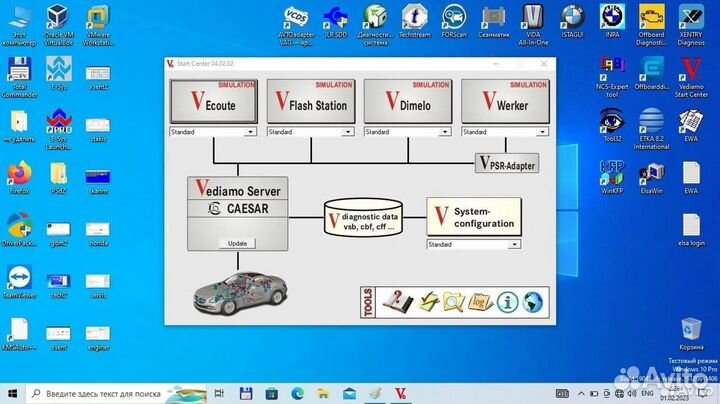Open the Dimelo module
Screen dimensions: 720x404
pos(407,102)
